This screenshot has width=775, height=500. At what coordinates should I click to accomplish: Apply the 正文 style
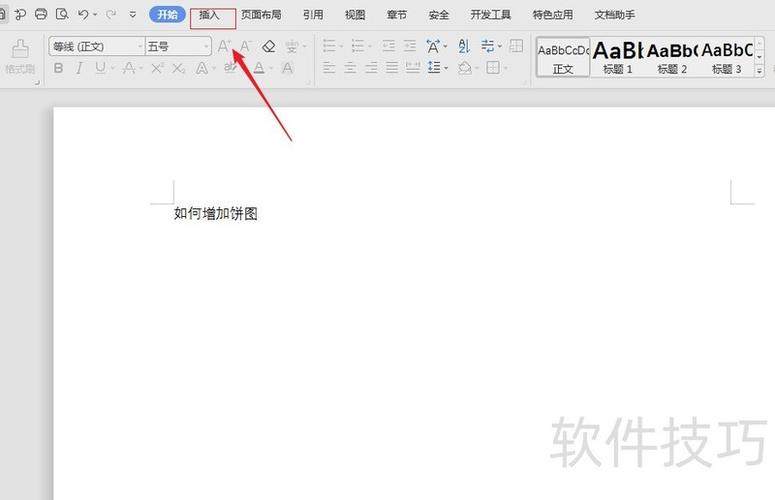[x=563, y=57]
